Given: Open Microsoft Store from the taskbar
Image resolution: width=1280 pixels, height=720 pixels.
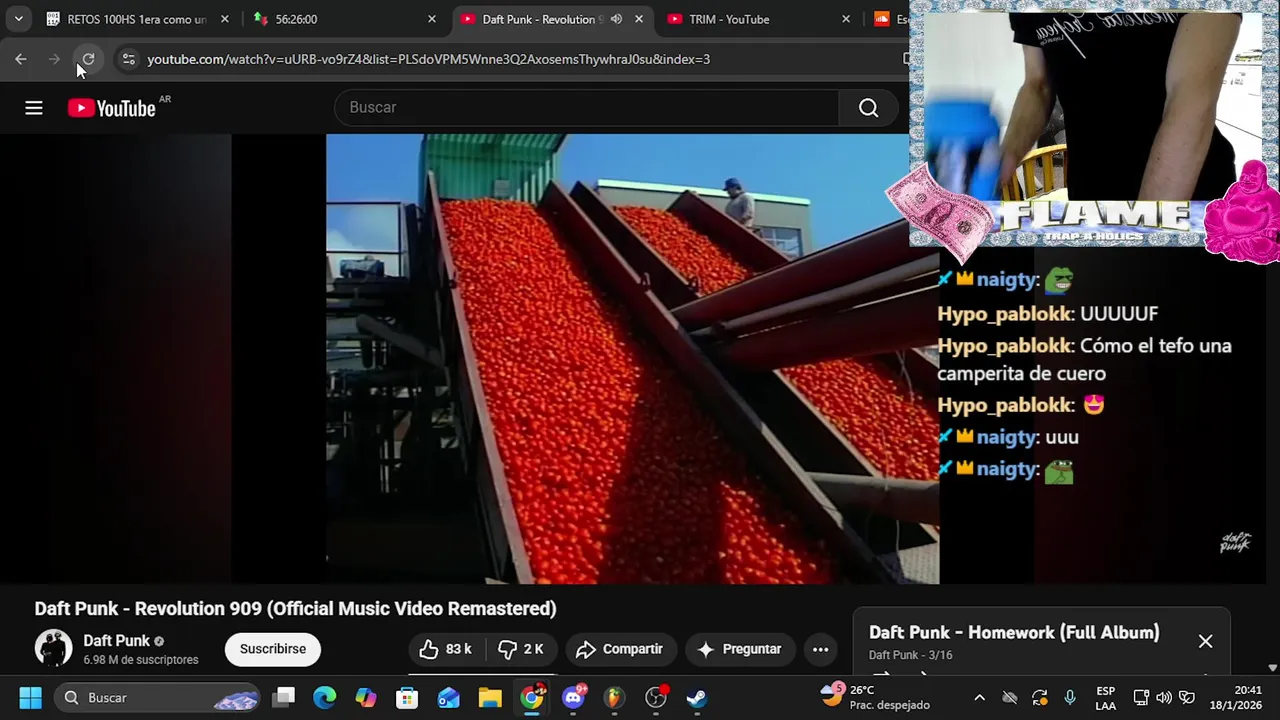Looking at the screenshot, I should (x=407, y=697).
